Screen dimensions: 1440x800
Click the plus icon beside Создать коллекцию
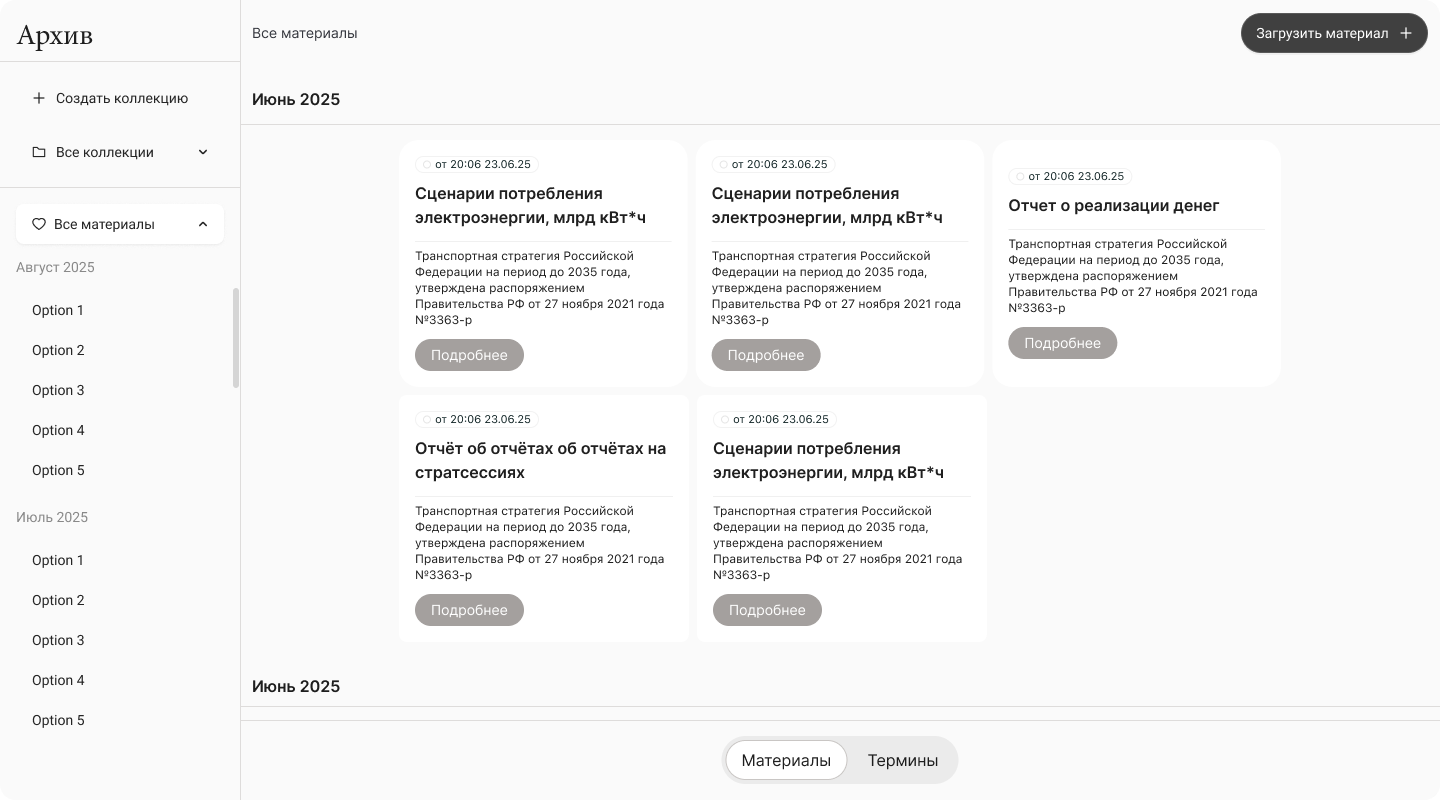39,98
